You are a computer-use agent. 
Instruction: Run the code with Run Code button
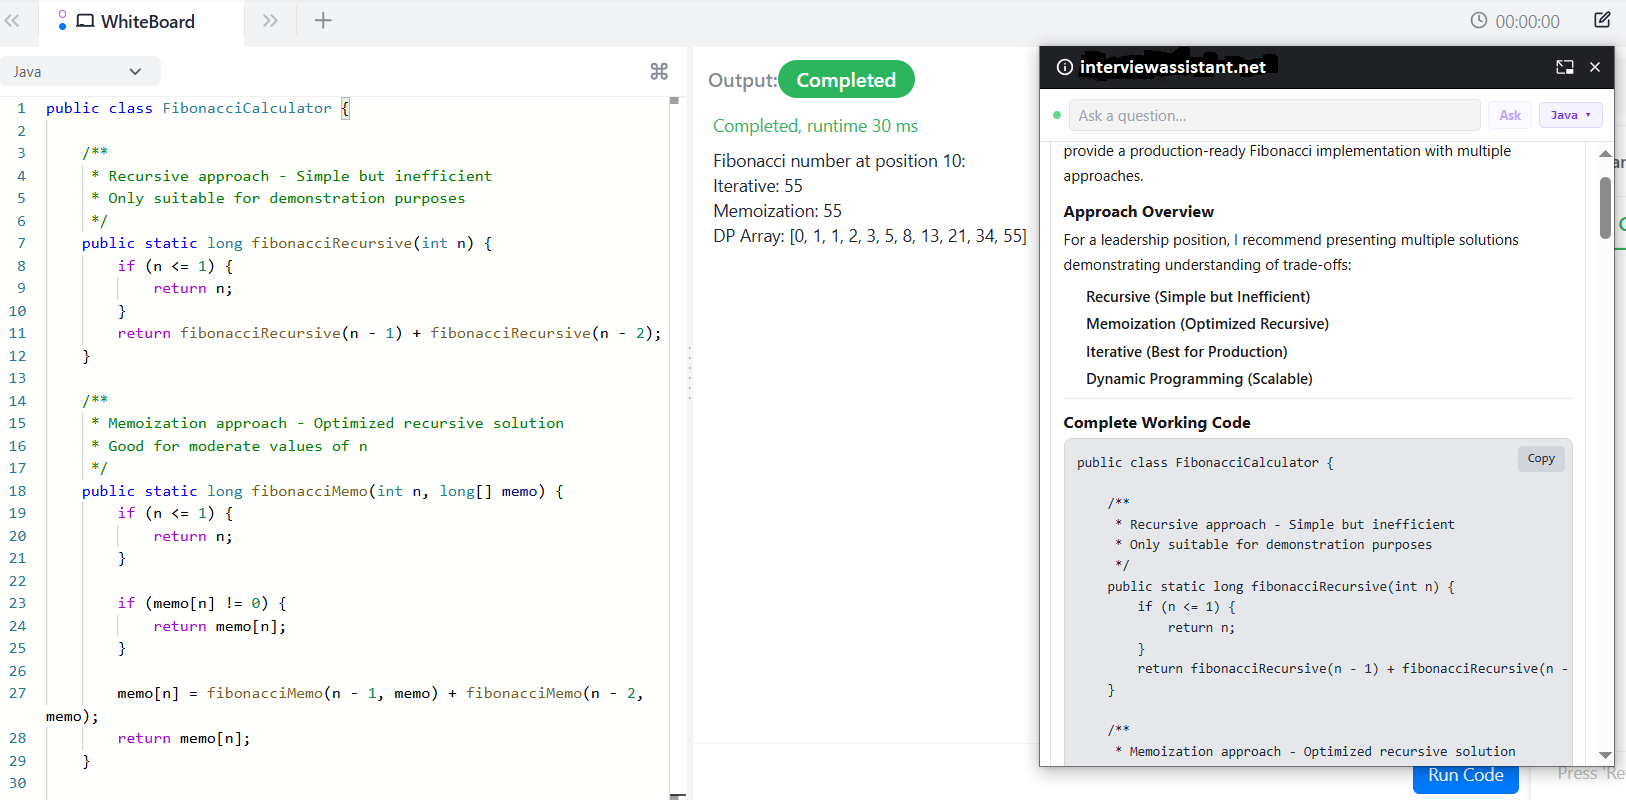[x=1466, y=777]
